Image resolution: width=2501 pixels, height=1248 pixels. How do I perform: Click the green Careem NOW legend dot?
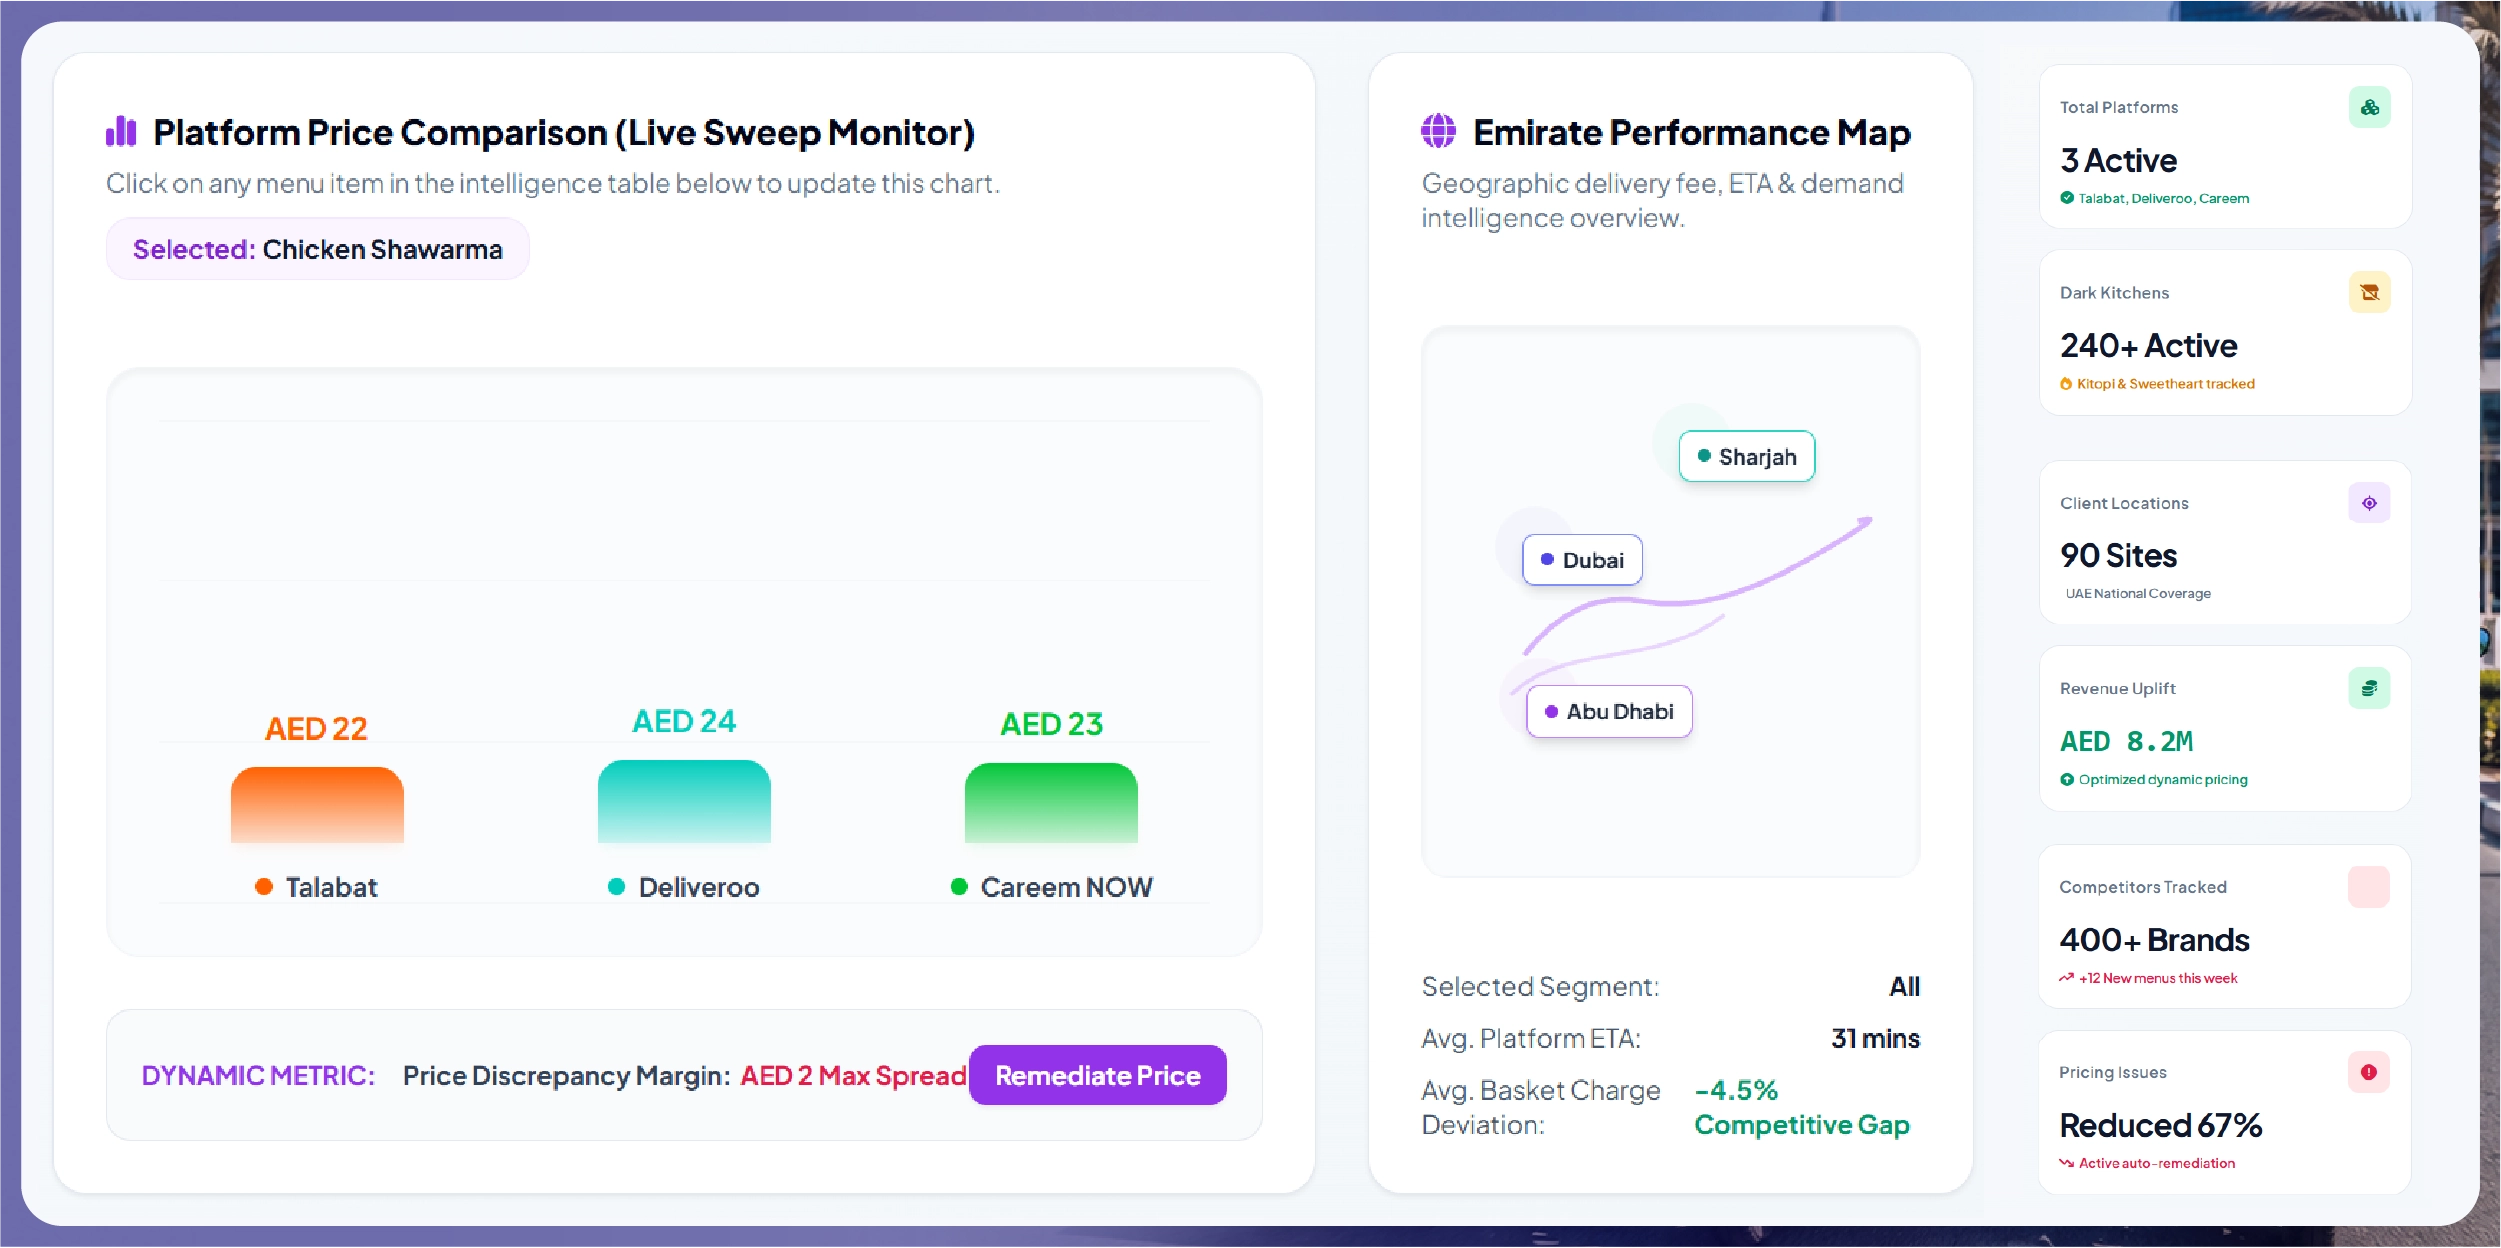(x=959, y=887)
